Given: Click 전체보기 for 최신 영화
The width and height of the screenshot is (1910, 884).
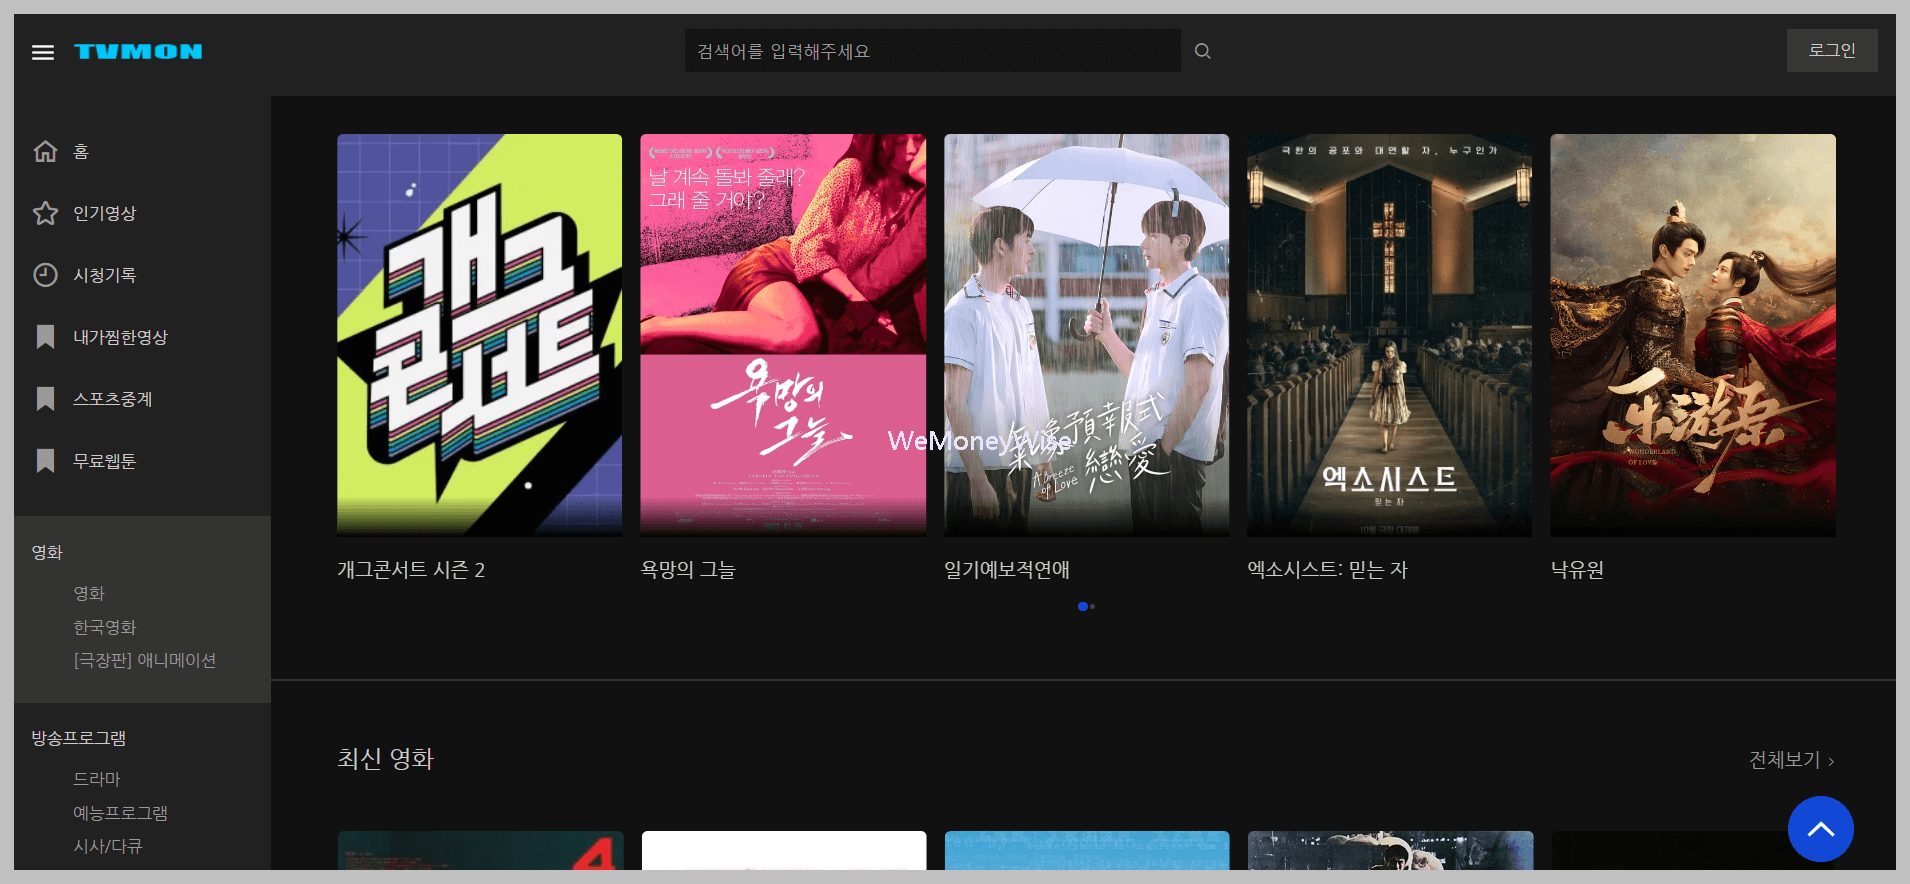Looking at the screenshot, I should tap(1791, 760).
